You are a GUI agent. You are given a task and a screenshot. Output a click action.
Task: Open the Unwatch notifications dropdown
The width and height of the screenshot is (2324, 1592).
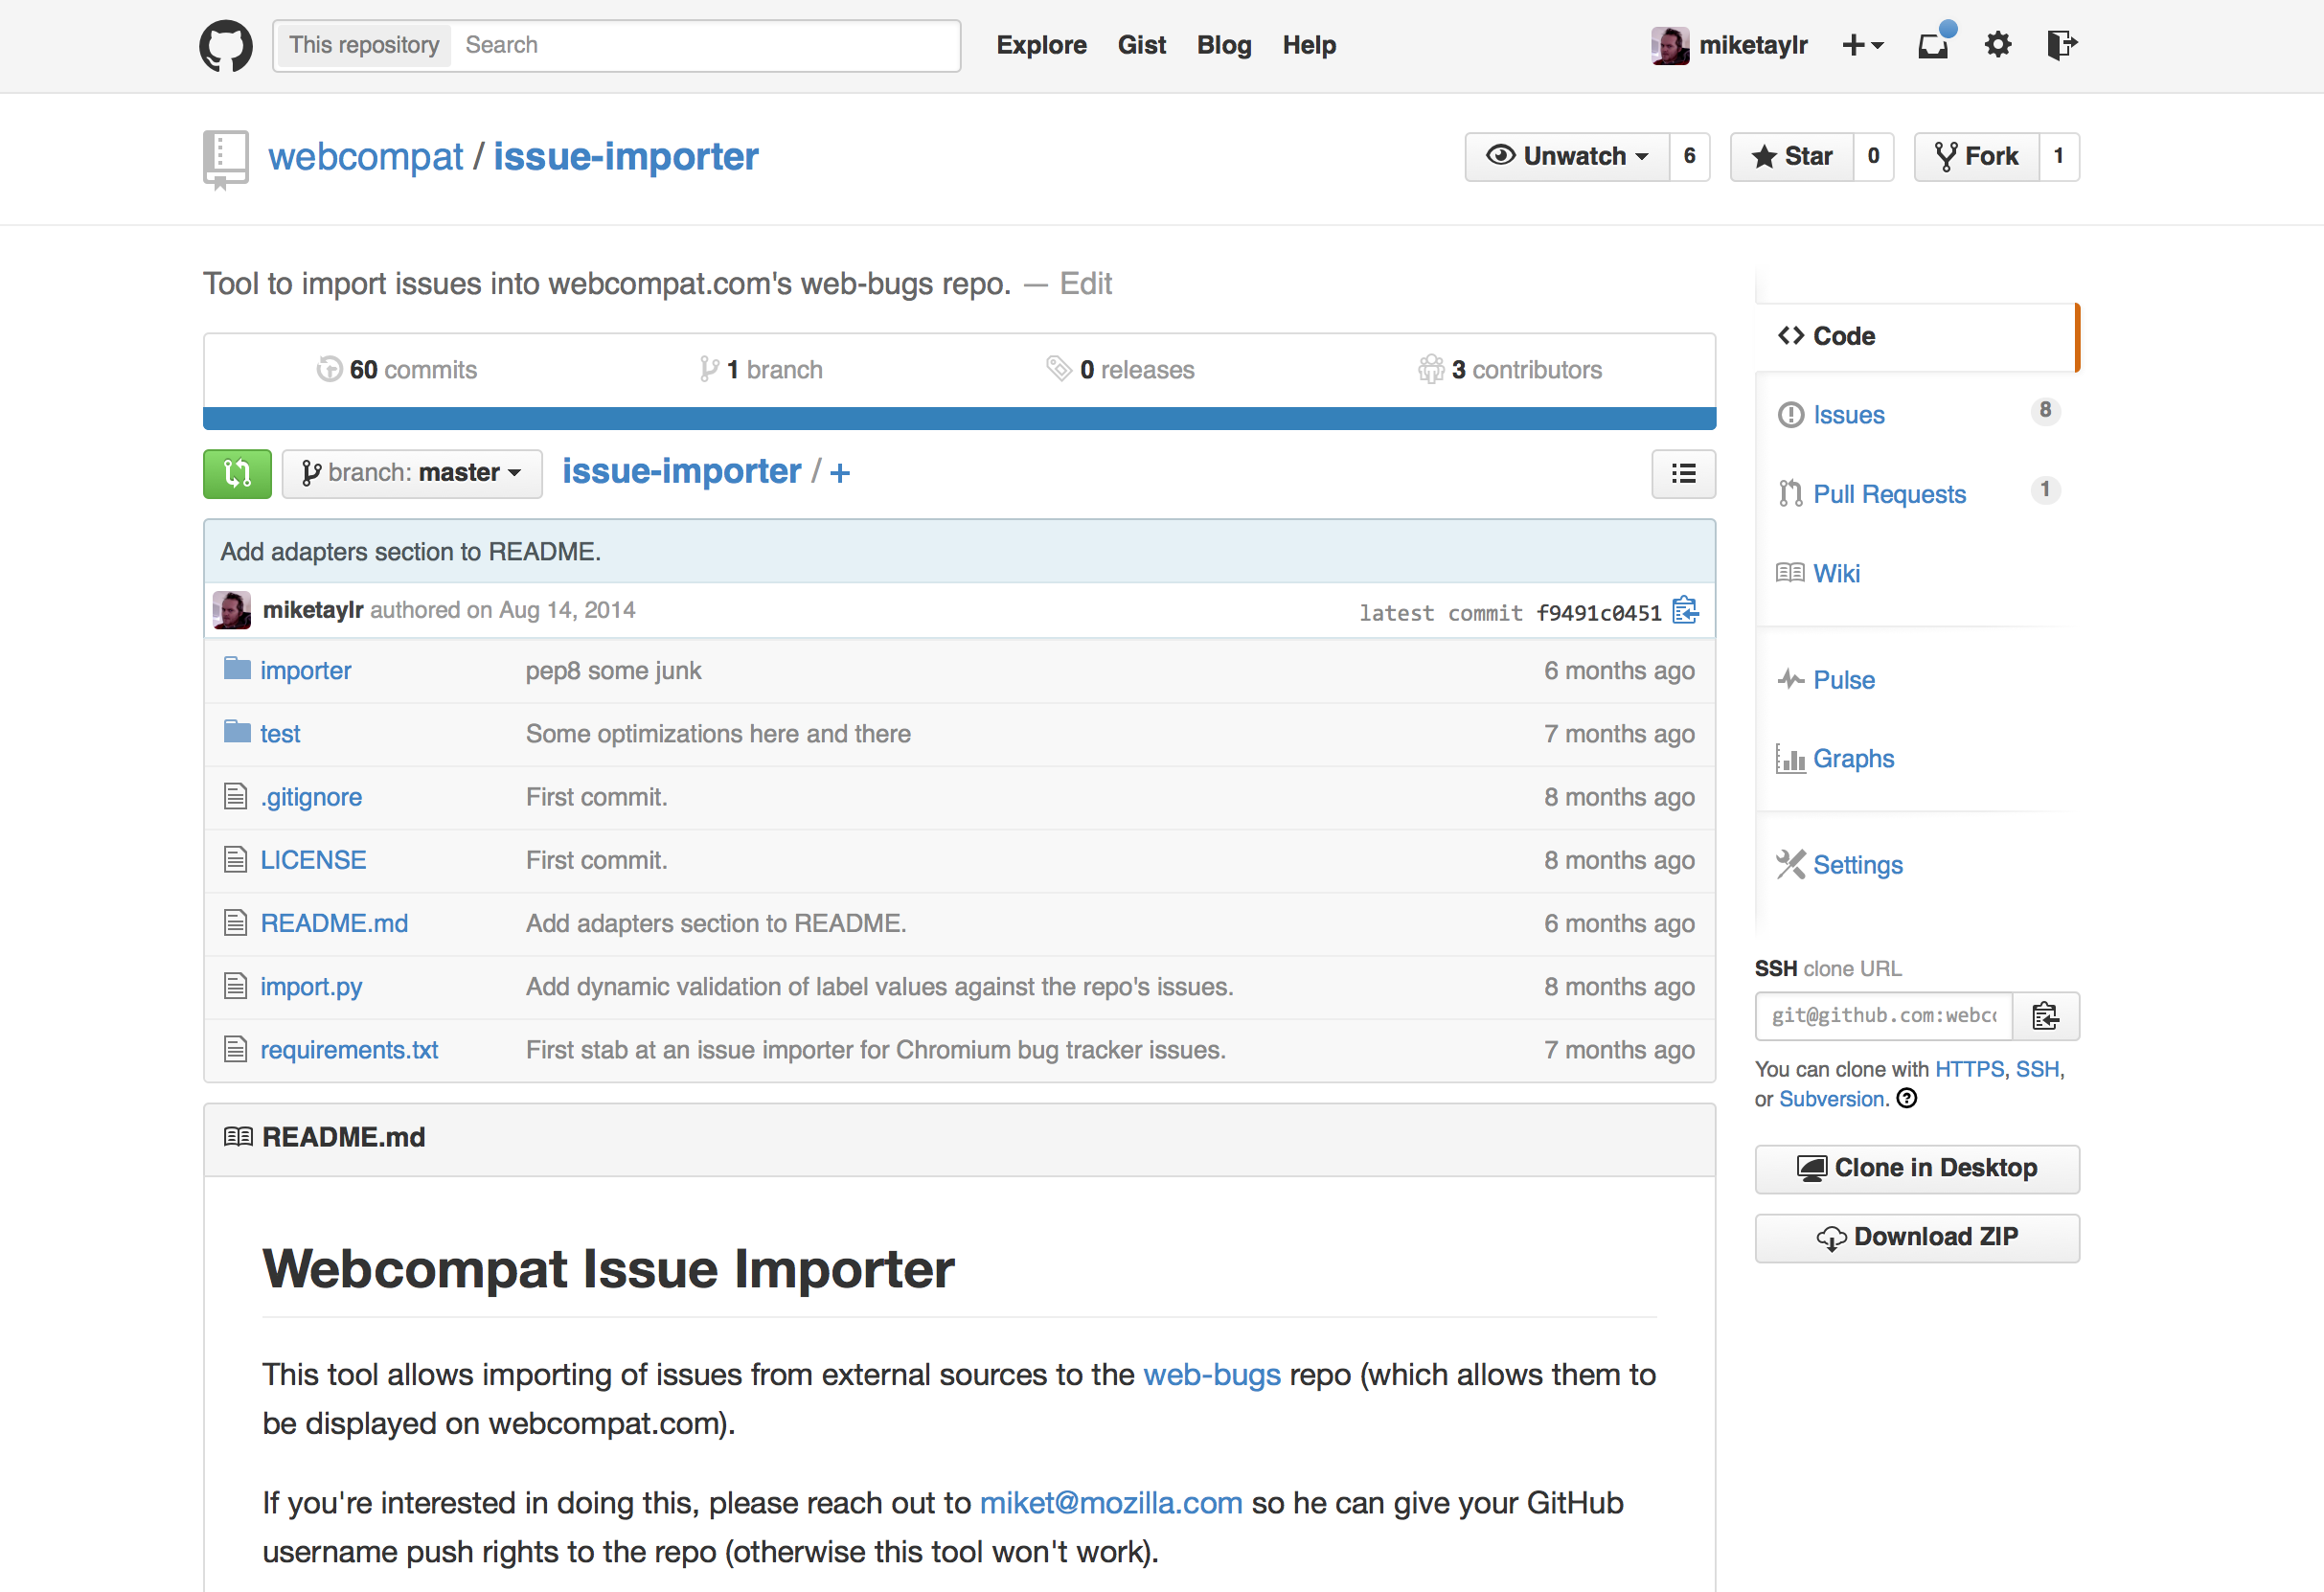click(1567, 157)
